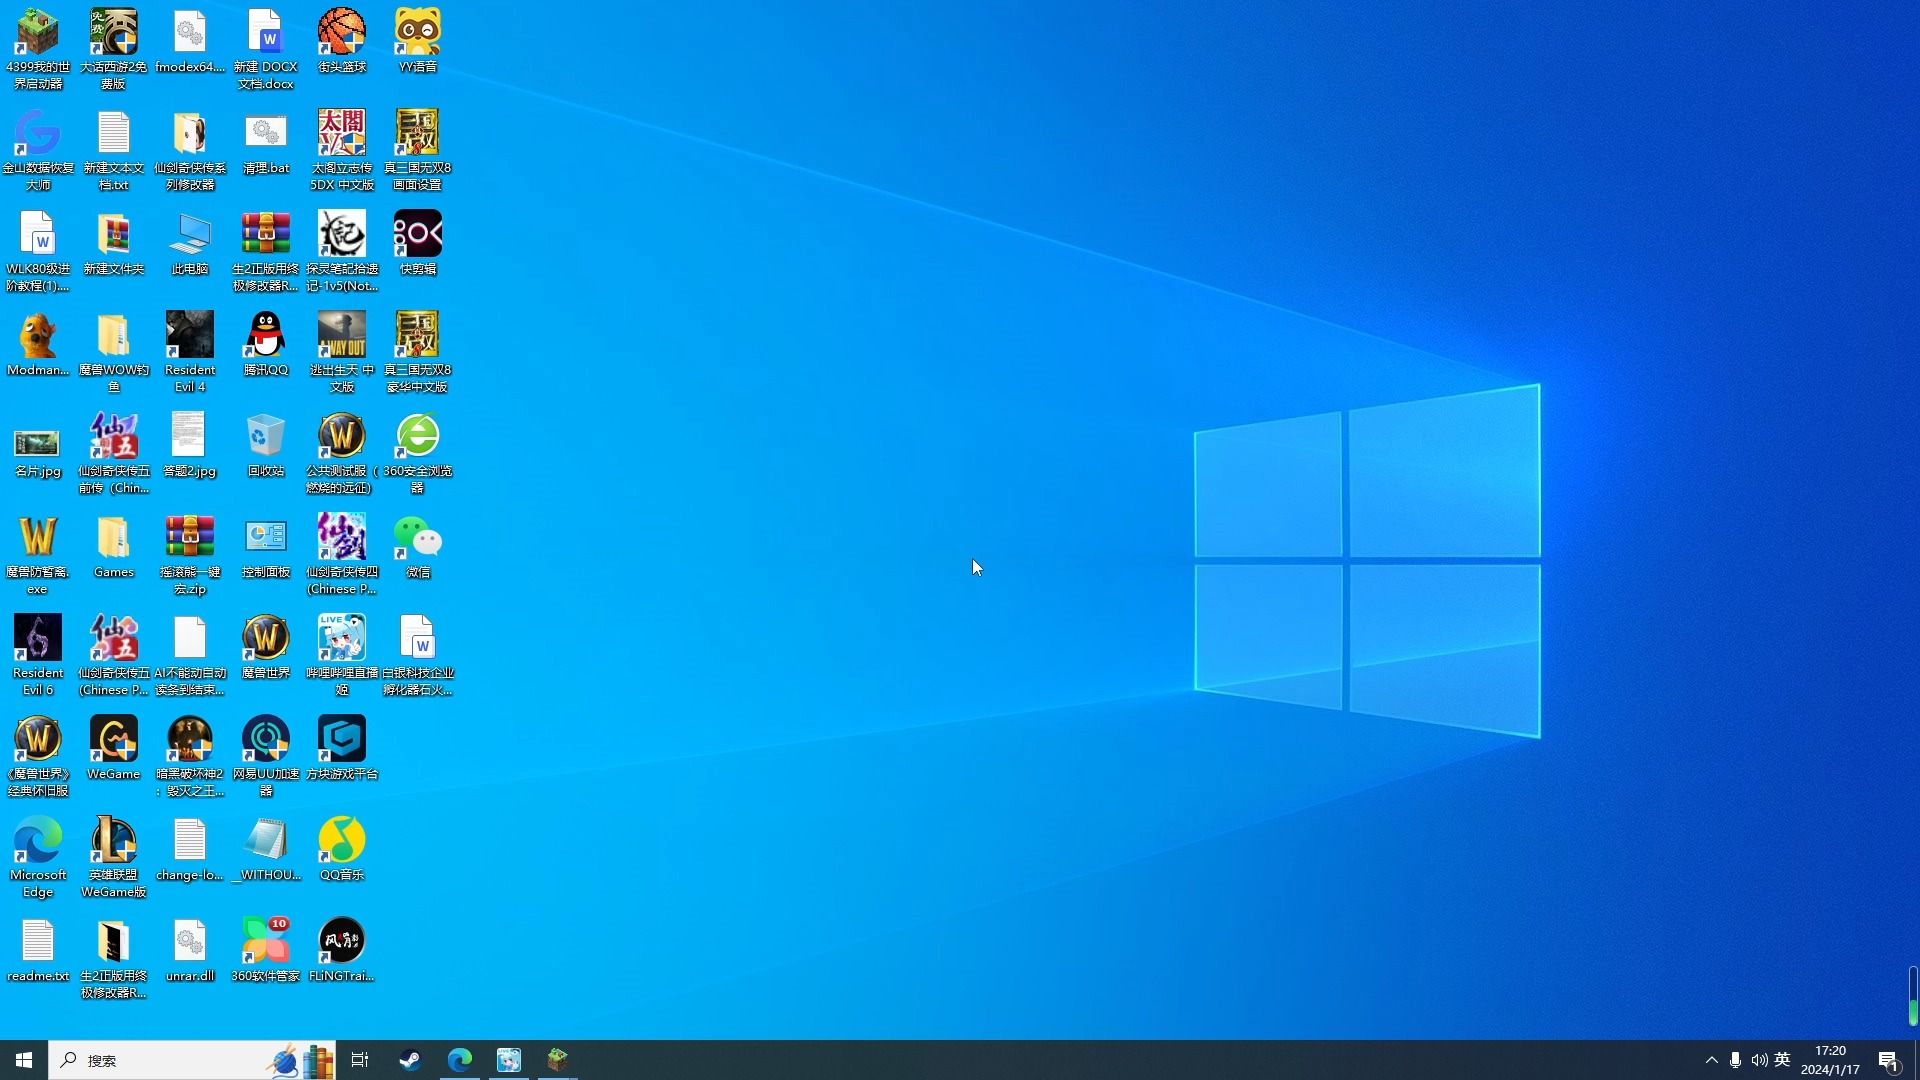1920x1080 pixels.
Task: Select the WeGame desktop icon
Action: 114,747
